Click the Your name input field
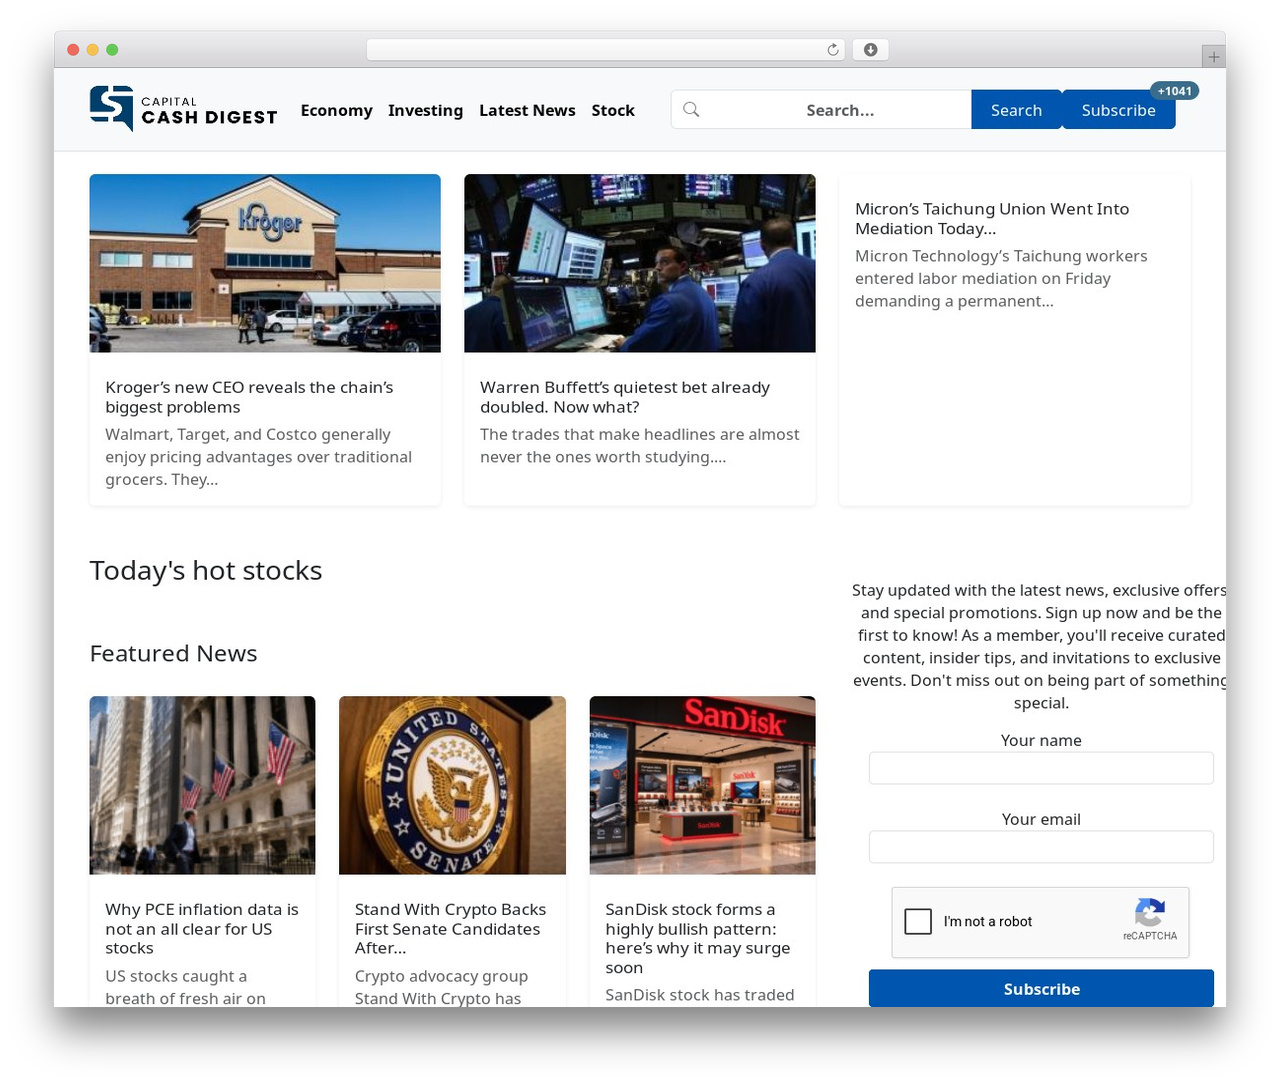Image resolution: width=1280 pixels, height=1084 pixels. [x=1041, y=768]
